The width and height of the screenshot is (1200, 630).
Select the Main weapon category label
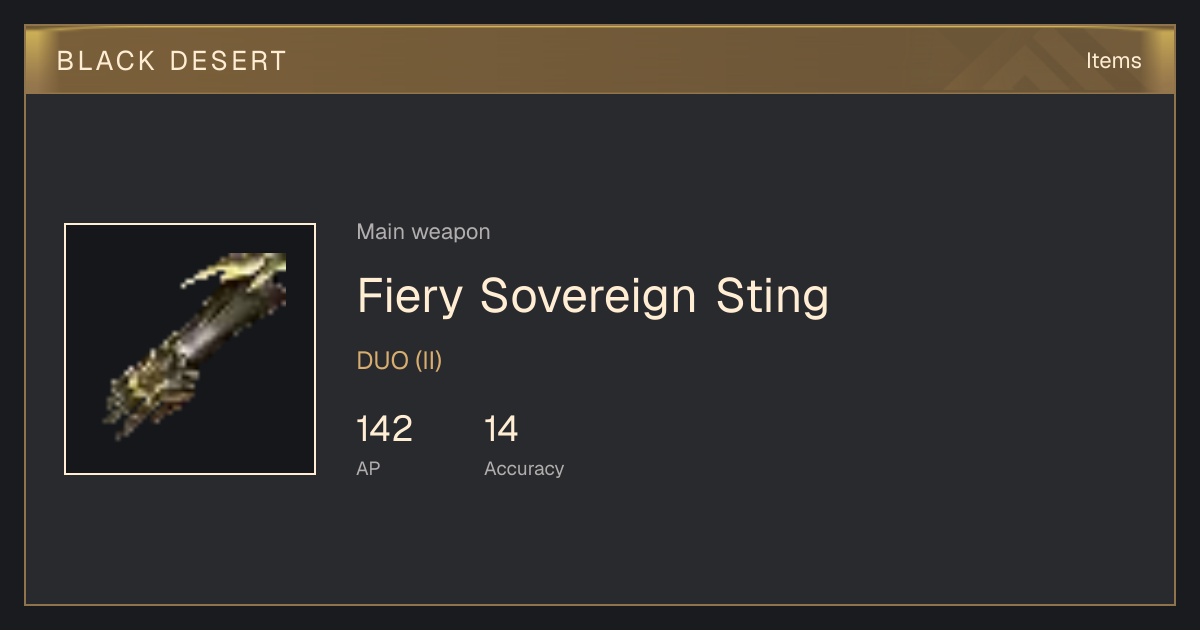pyautogui.click(x=423, y=232)
